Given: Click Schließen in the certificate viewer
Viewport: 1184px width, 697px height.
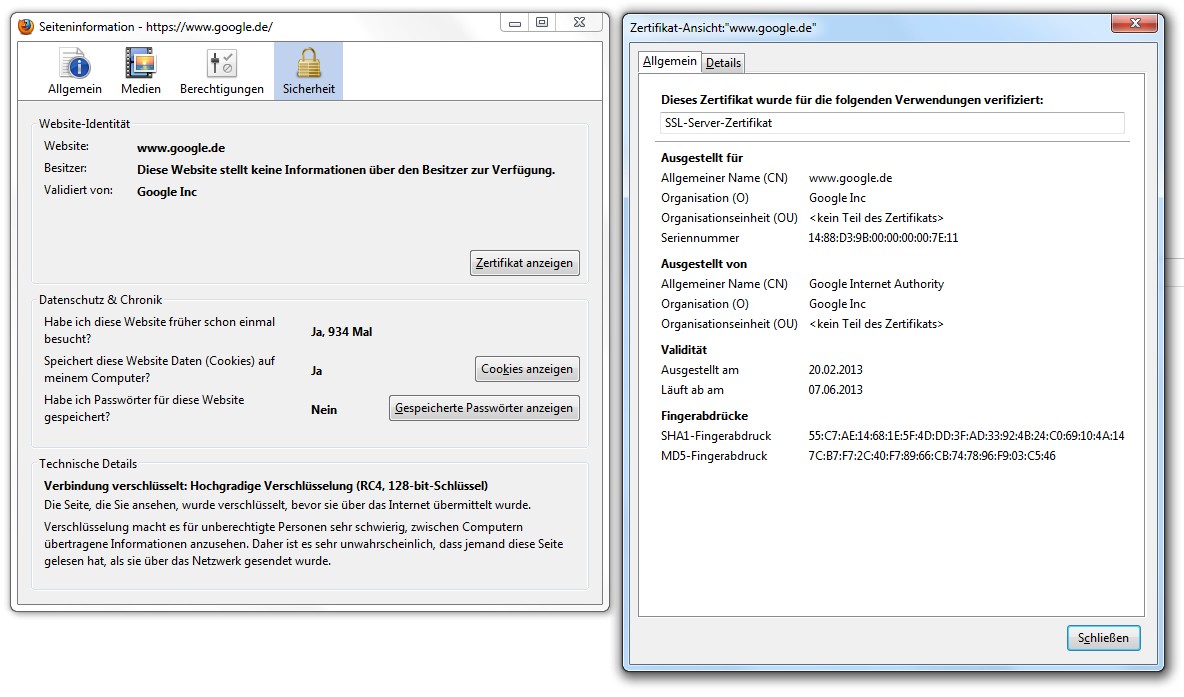Looking at the screenshot, I should [x=1102, y=638].
